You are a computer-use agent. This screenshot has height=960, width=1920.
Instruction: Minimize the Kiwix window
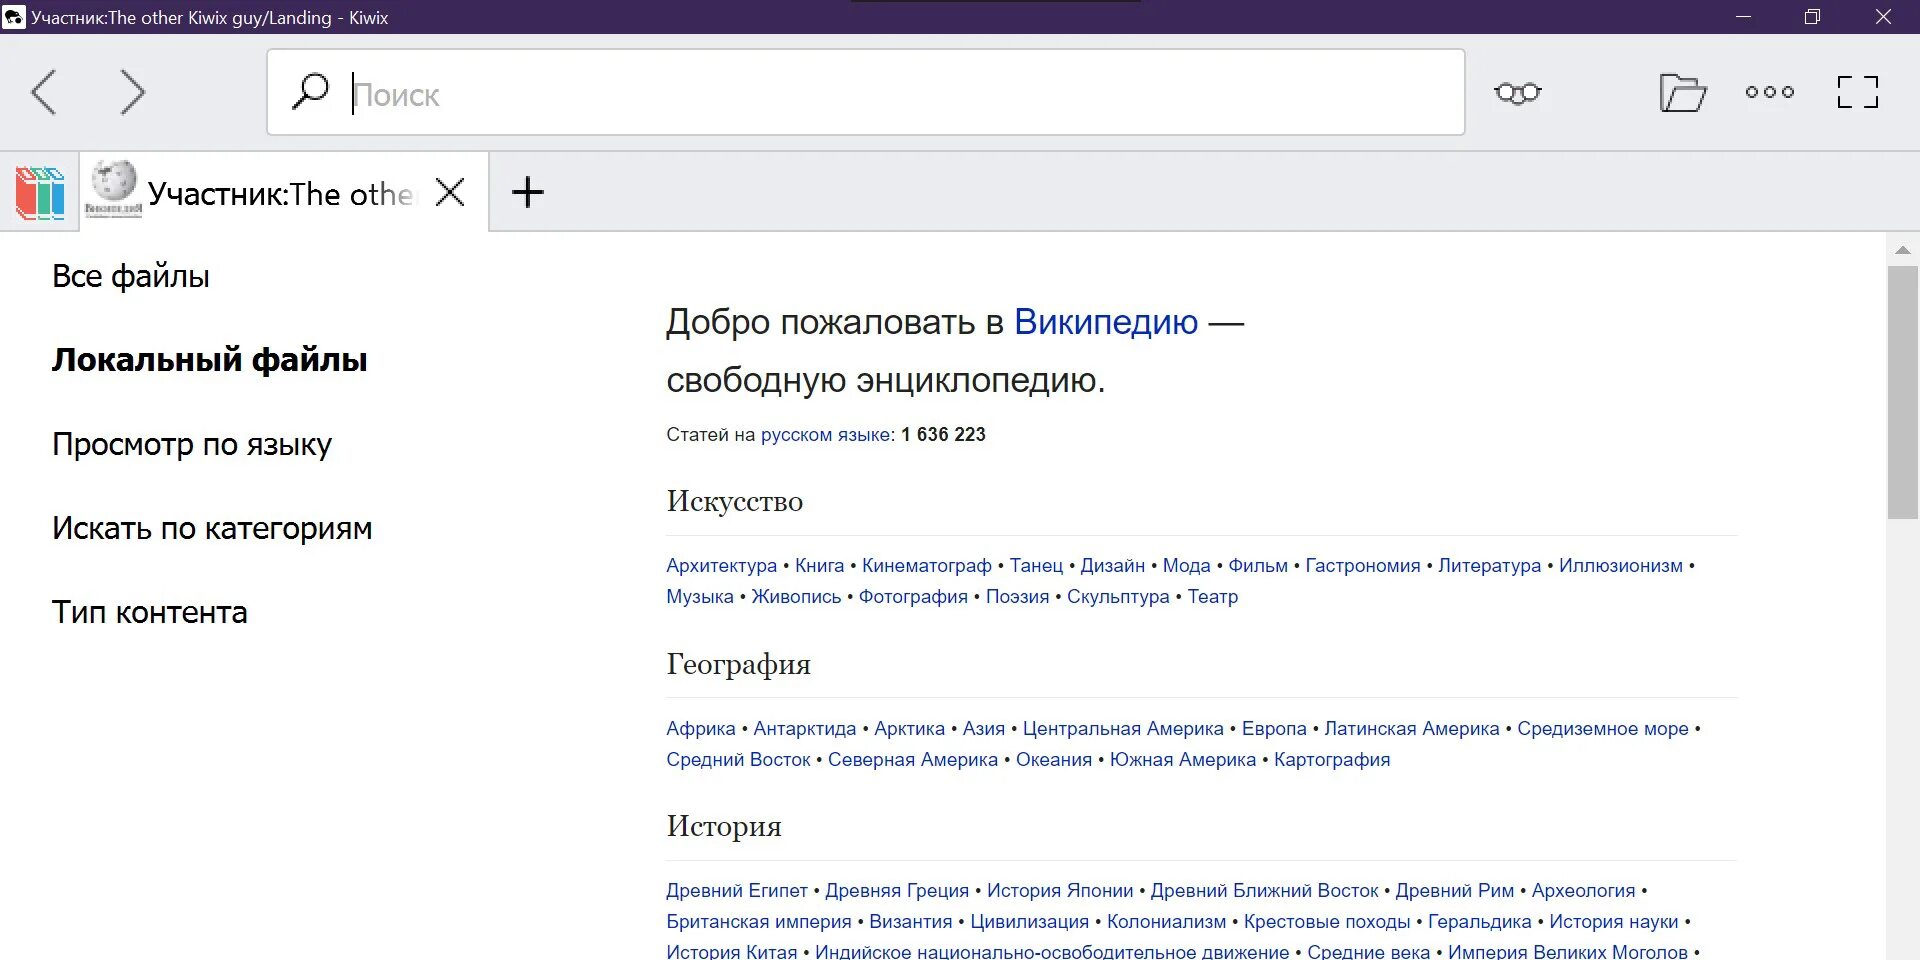1743,17
